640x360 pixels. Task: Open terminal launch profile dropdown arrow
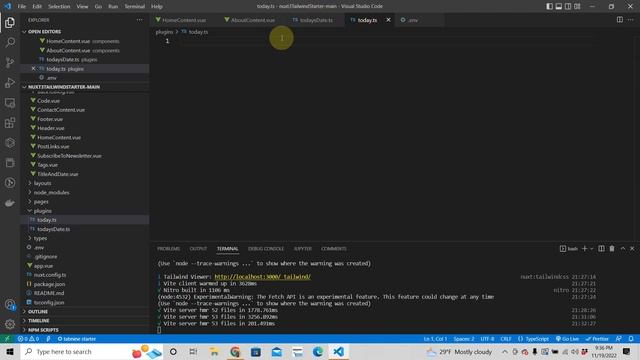(x=591, y=249)
